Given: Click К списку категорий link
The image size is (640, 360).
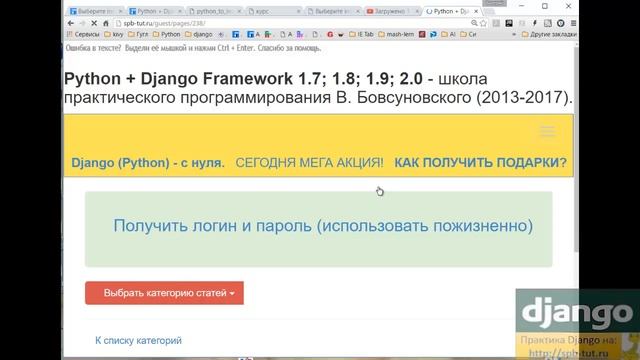Looking at the screenshot, I should pos(138,340).
